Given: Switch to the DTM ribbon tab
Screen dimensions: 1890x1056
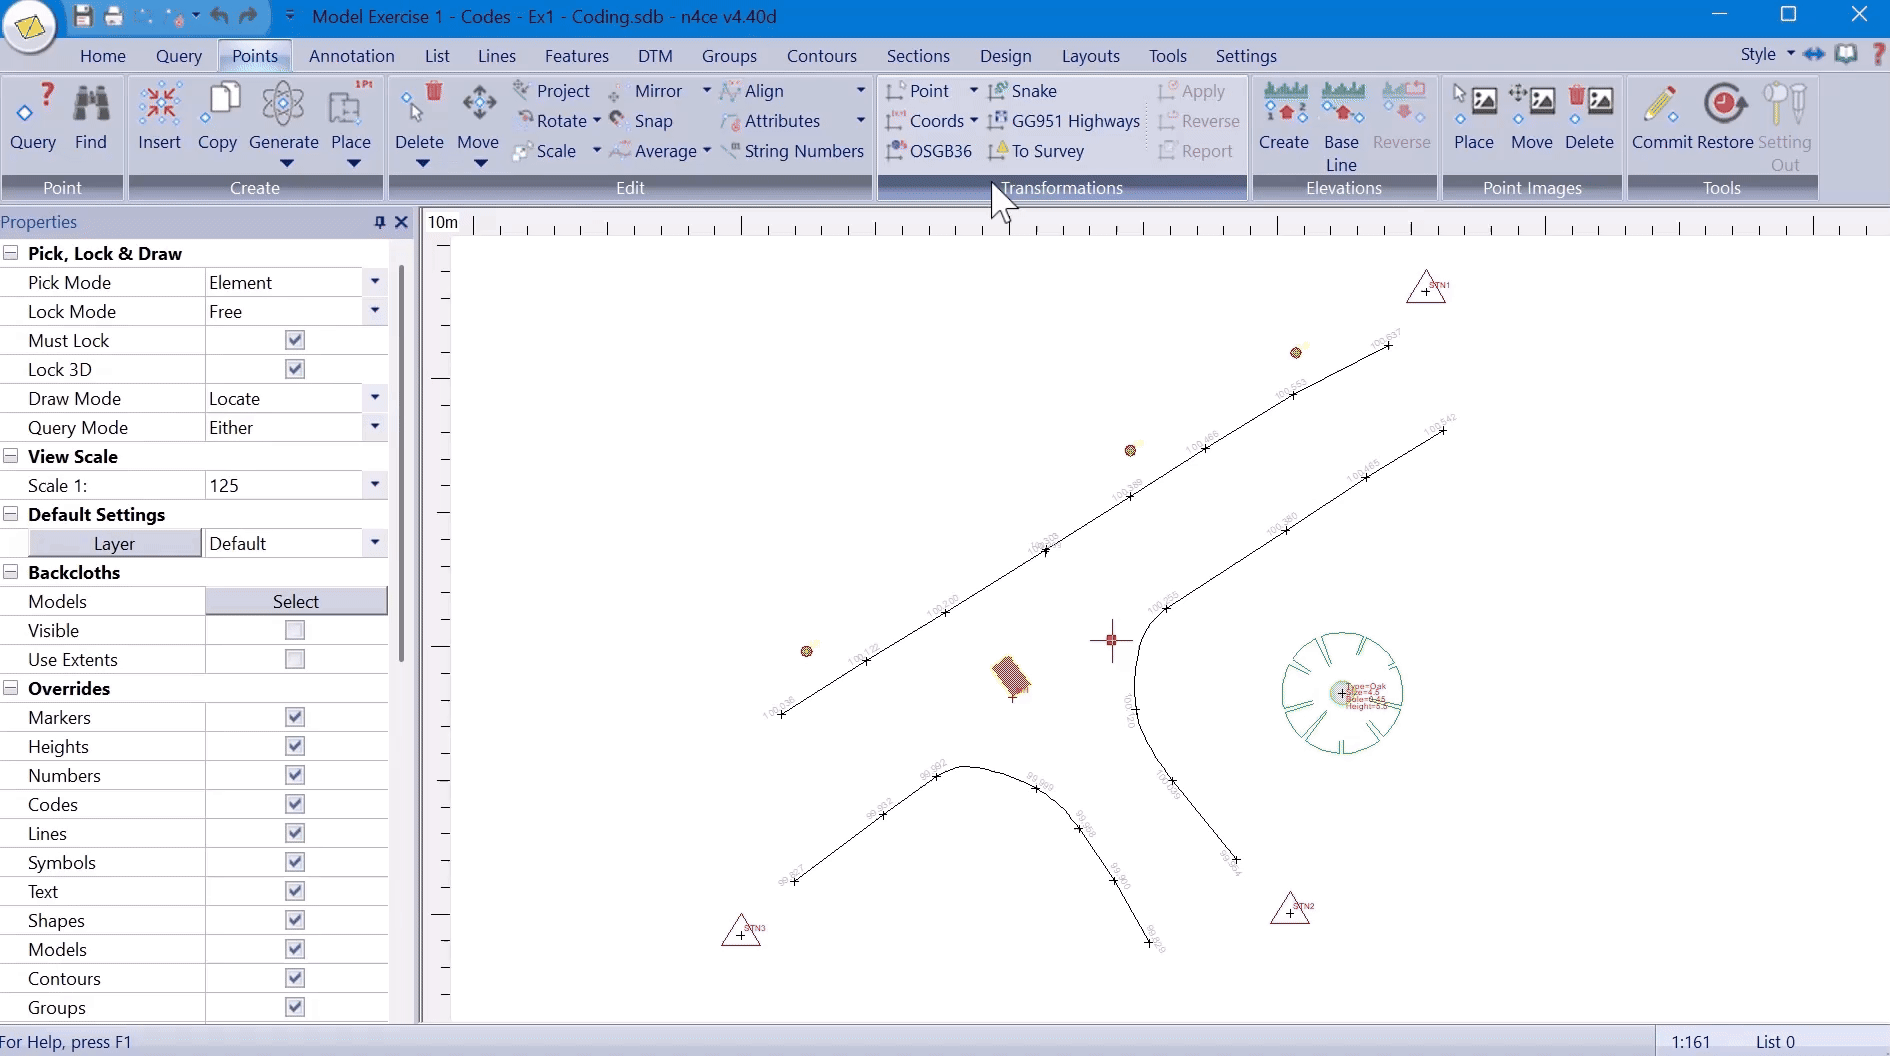Looking at the screenshot, I should [655, 56].
